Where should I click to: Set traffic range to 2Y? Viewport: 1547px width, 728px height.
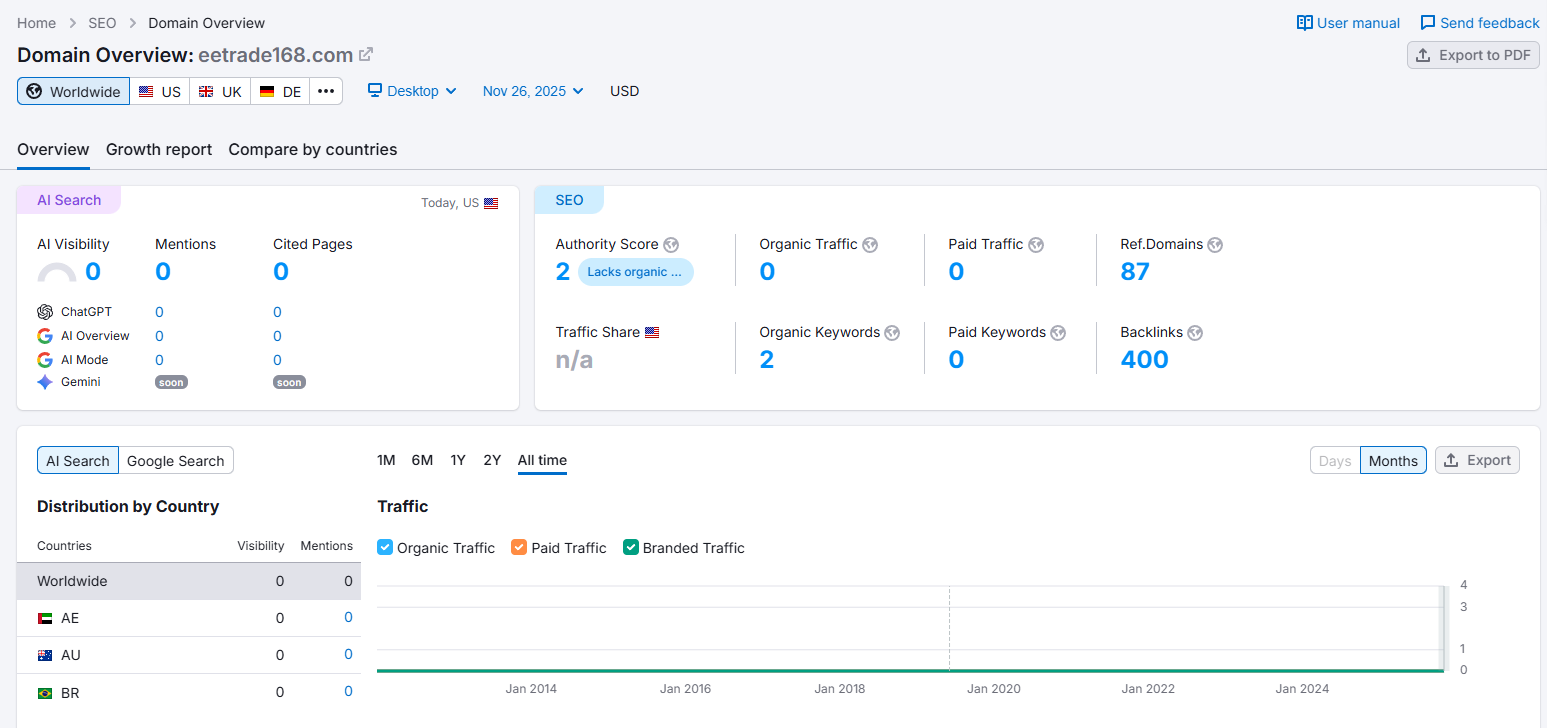(492, 460)
